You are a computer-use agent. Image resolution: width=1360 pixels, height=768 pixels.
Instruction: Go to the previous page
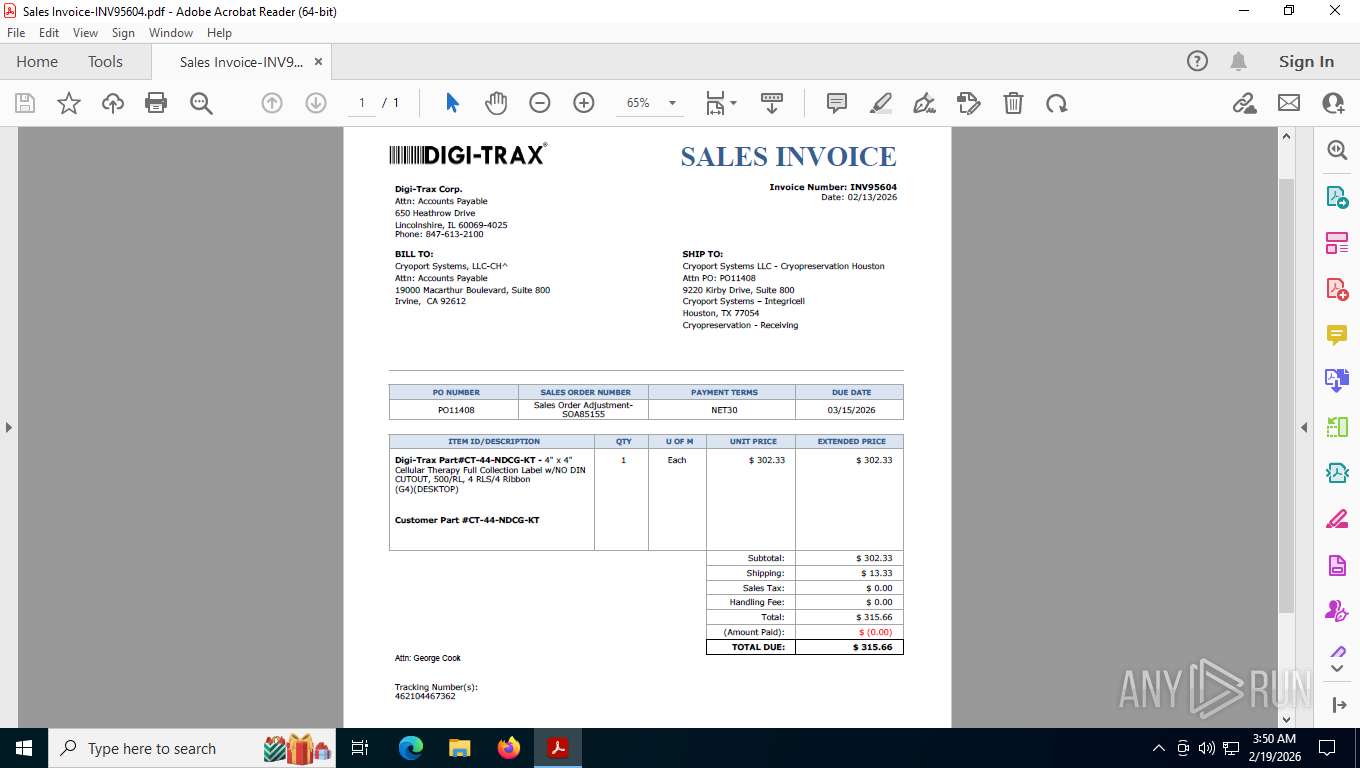(272, 103)
